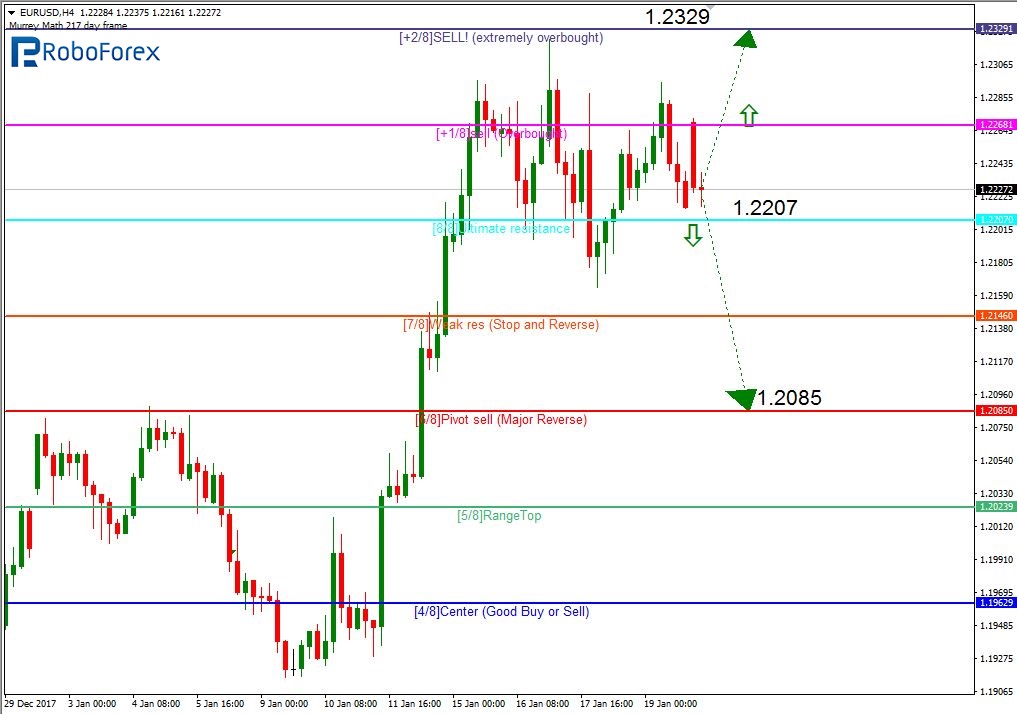Screen dimensions: 1017x714
Task: Click the 11 Jan 16:00 time label
Action: (414, 704)
